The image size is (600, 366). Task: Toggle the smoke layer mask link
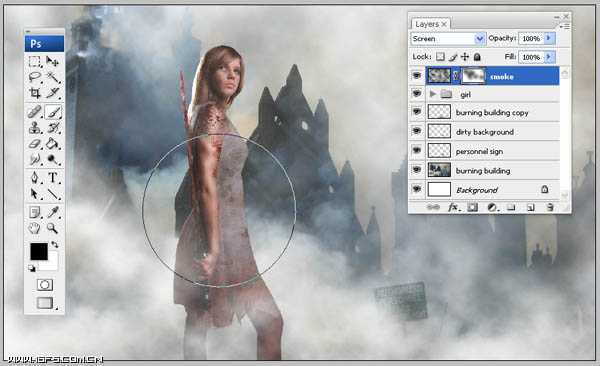click(456, 76)
